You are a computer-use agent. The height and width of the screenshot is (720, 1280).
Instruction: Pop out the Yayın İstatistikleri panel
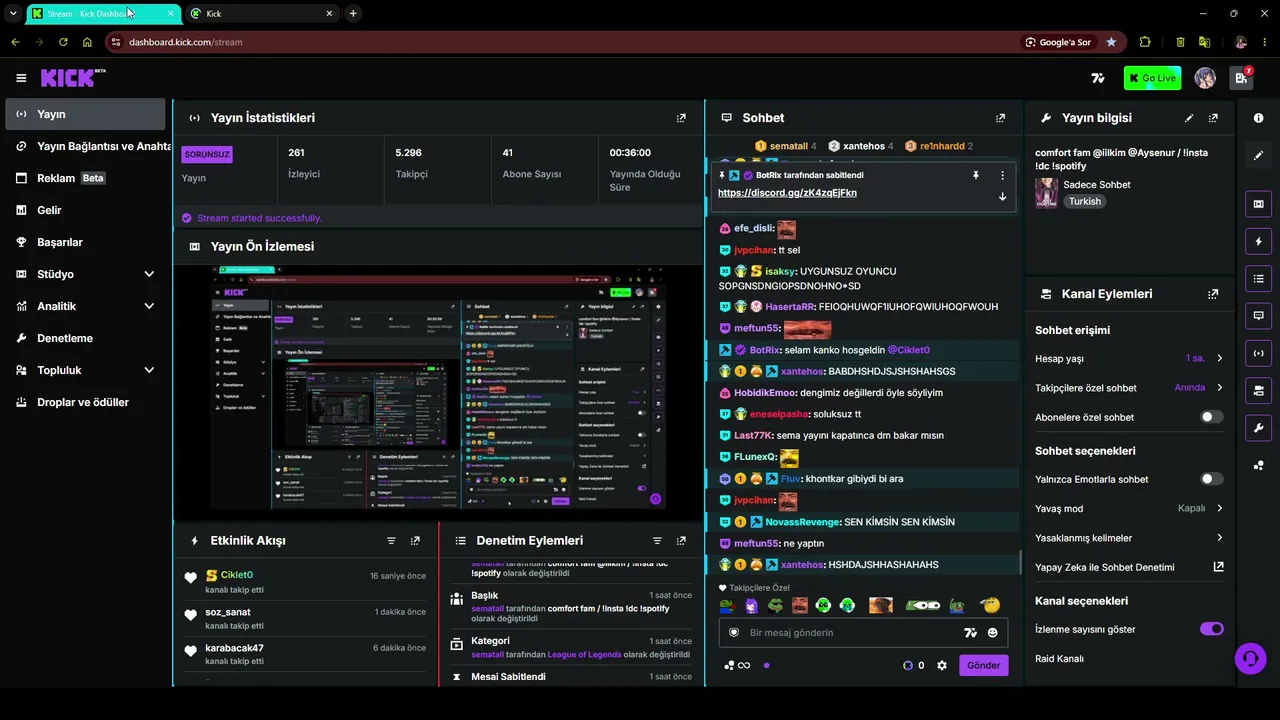click(681, 118)
